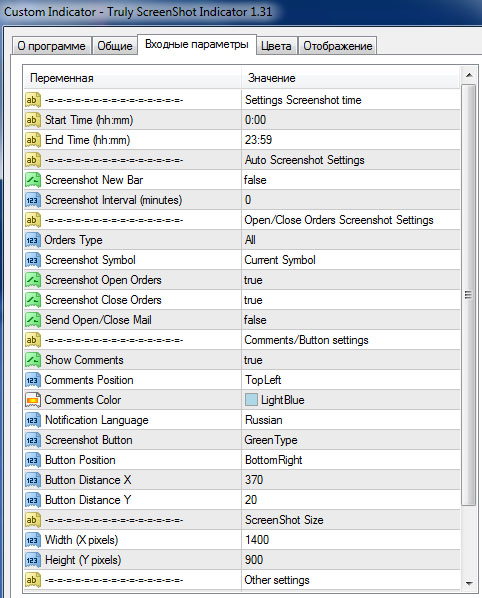Click the vertical scrollbar thumb
Viewport: 482px width, 598px height.
coord(469,295)
